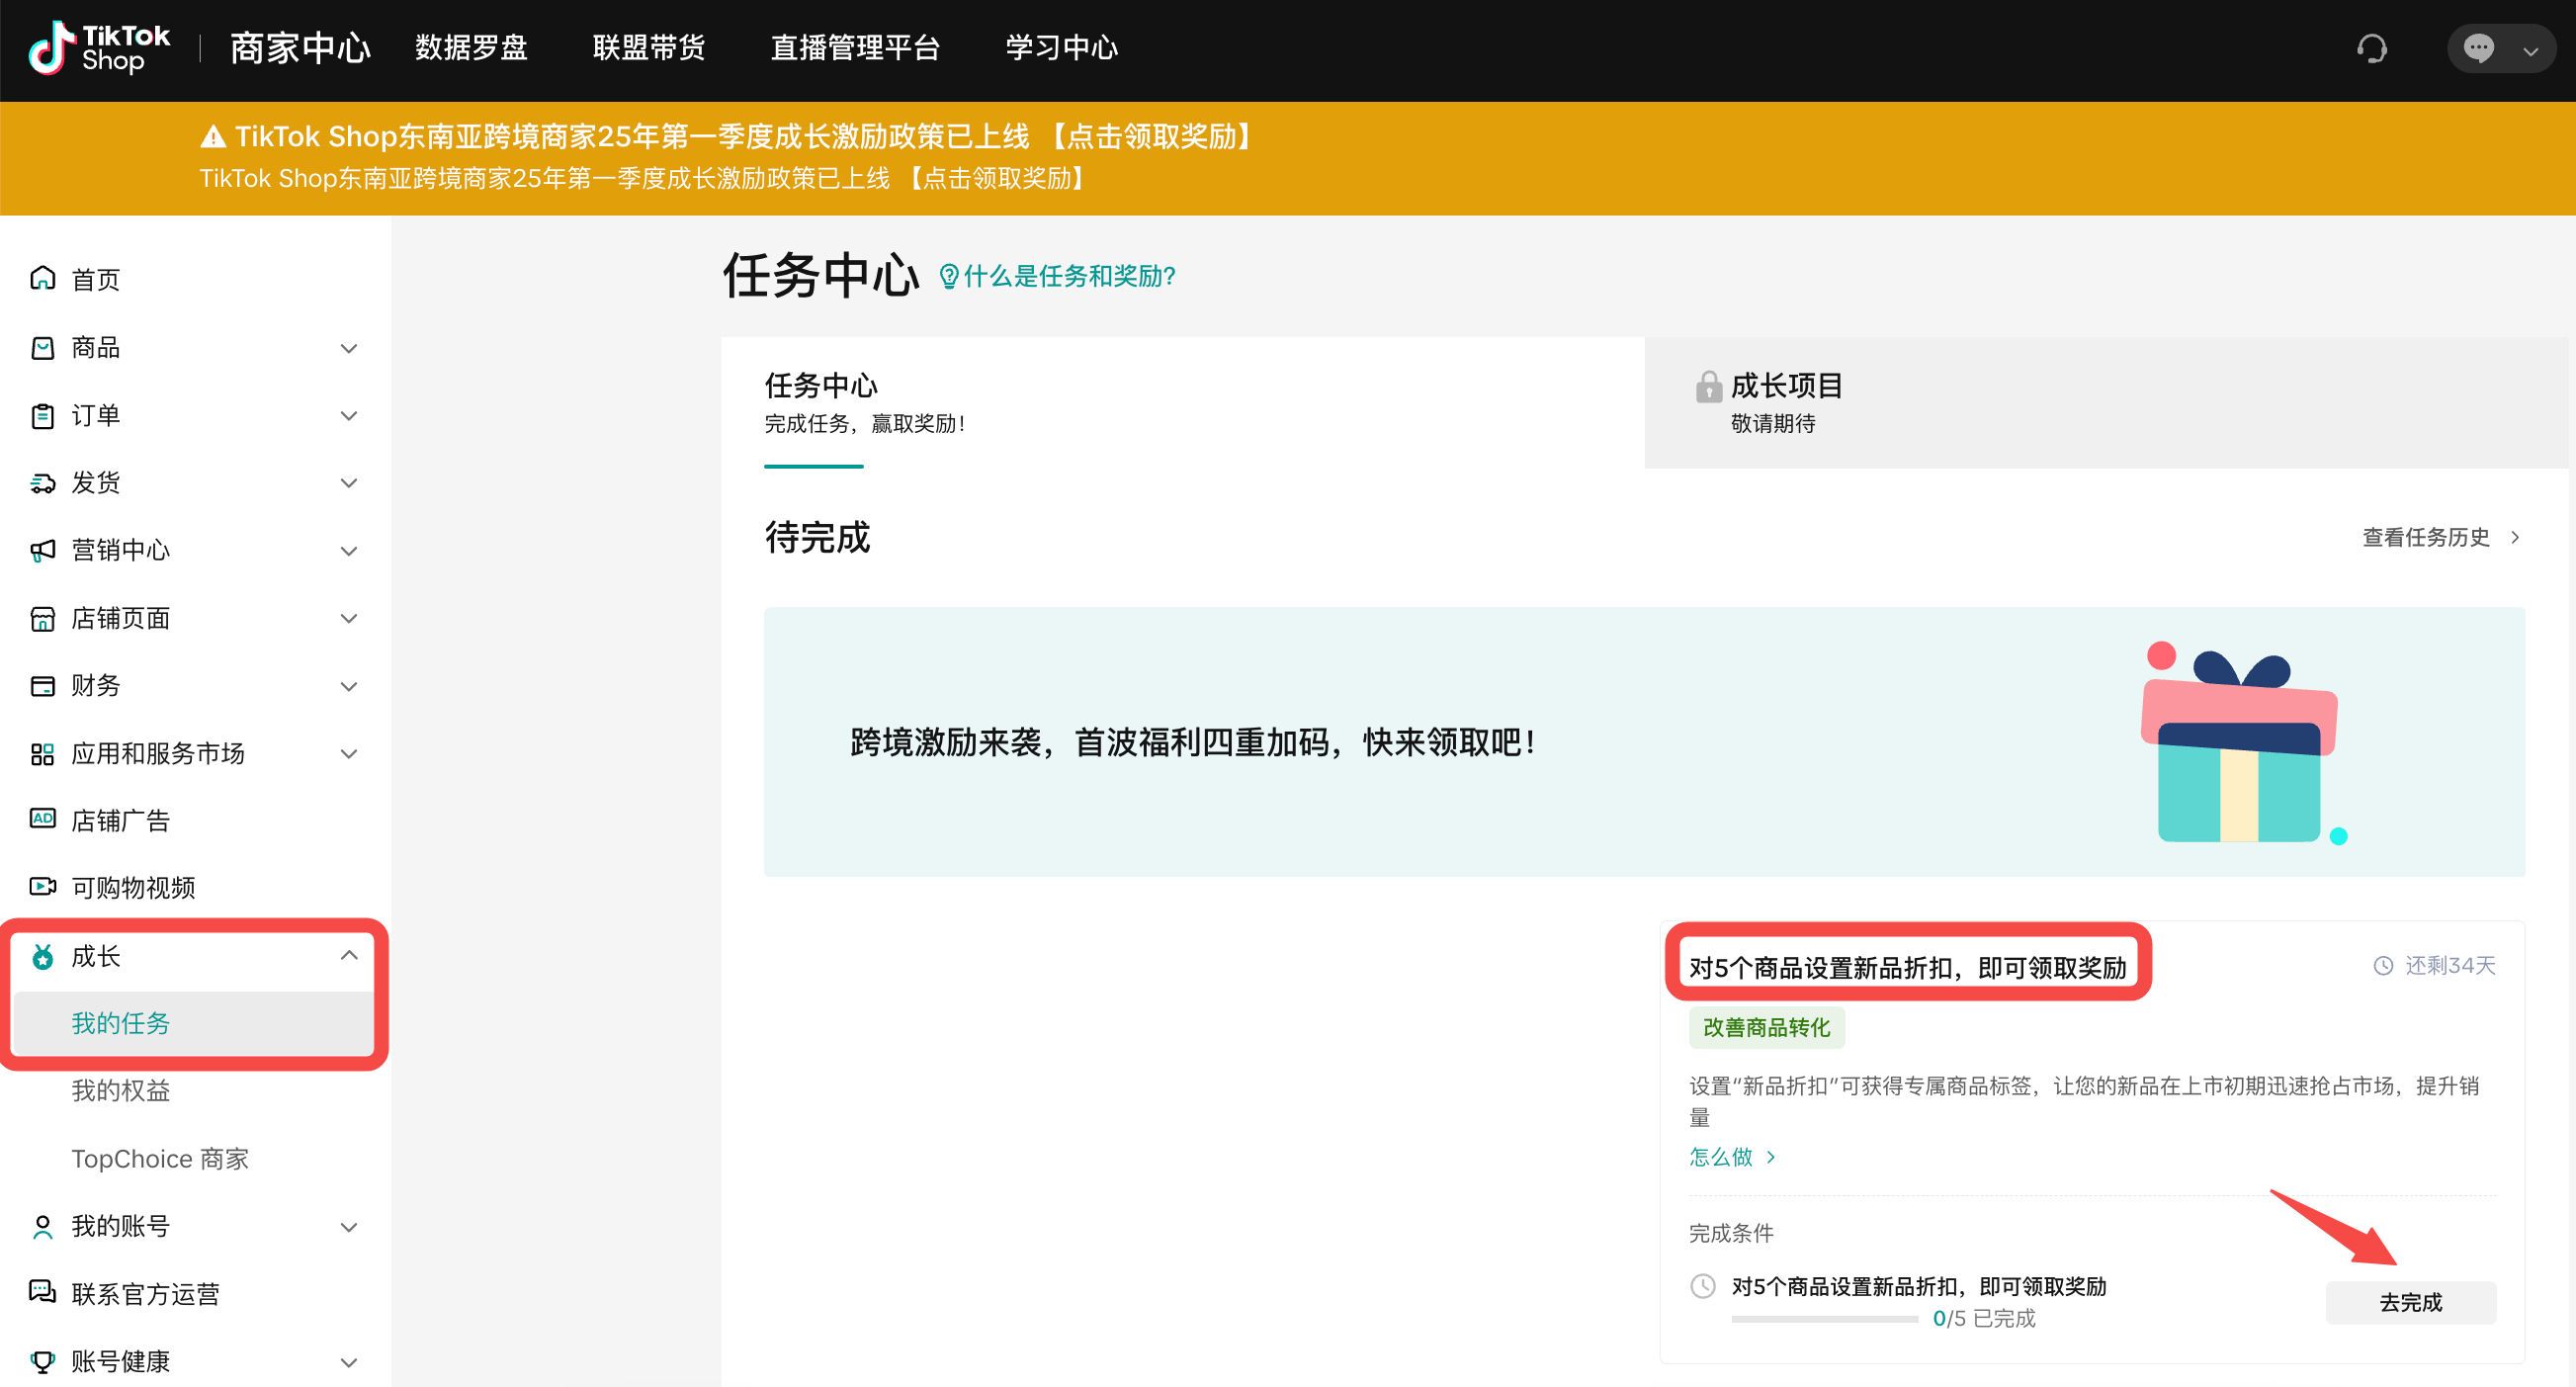Click the 可购物视频 video icon

tap(42, 886)
